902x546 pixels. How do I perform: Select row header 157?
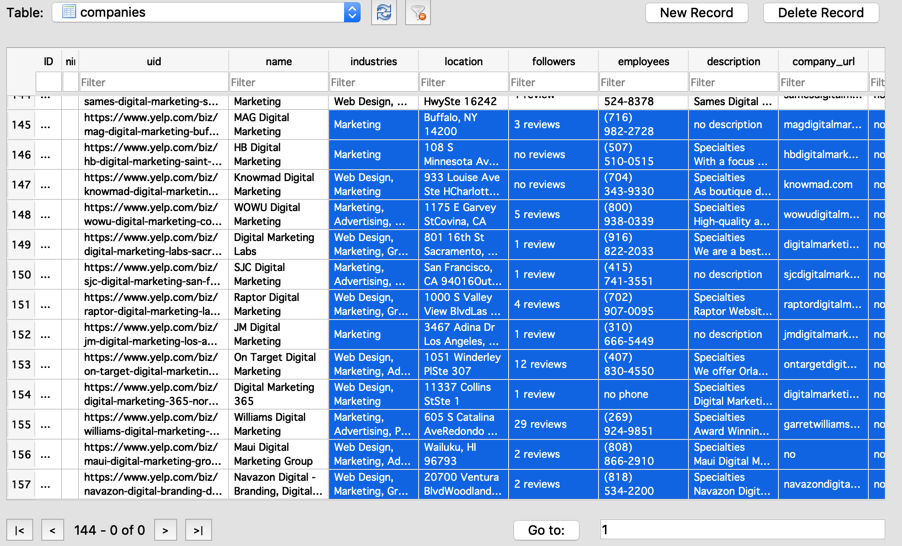21,484
